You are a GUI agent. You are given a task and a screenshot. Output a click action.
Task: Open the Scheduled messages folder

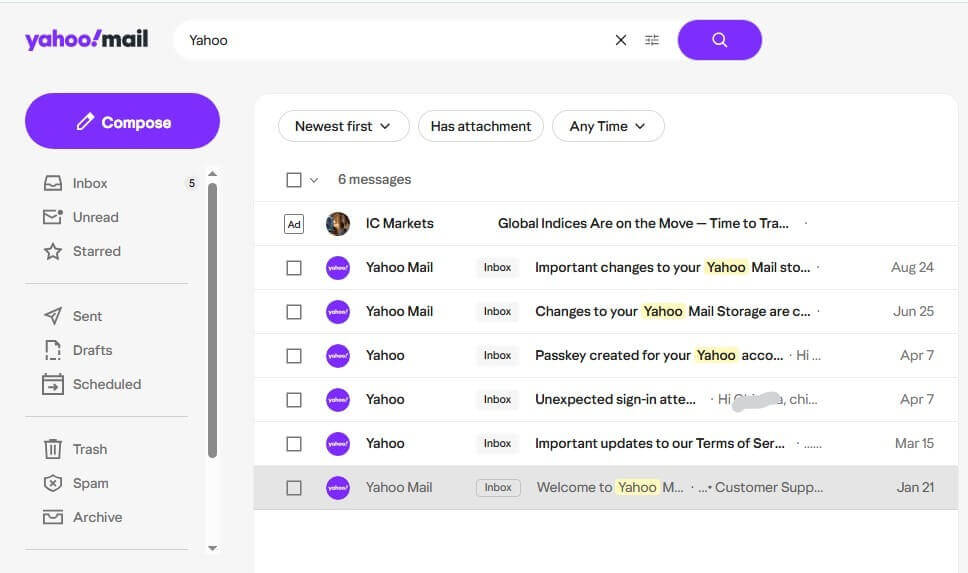[106, 384]
